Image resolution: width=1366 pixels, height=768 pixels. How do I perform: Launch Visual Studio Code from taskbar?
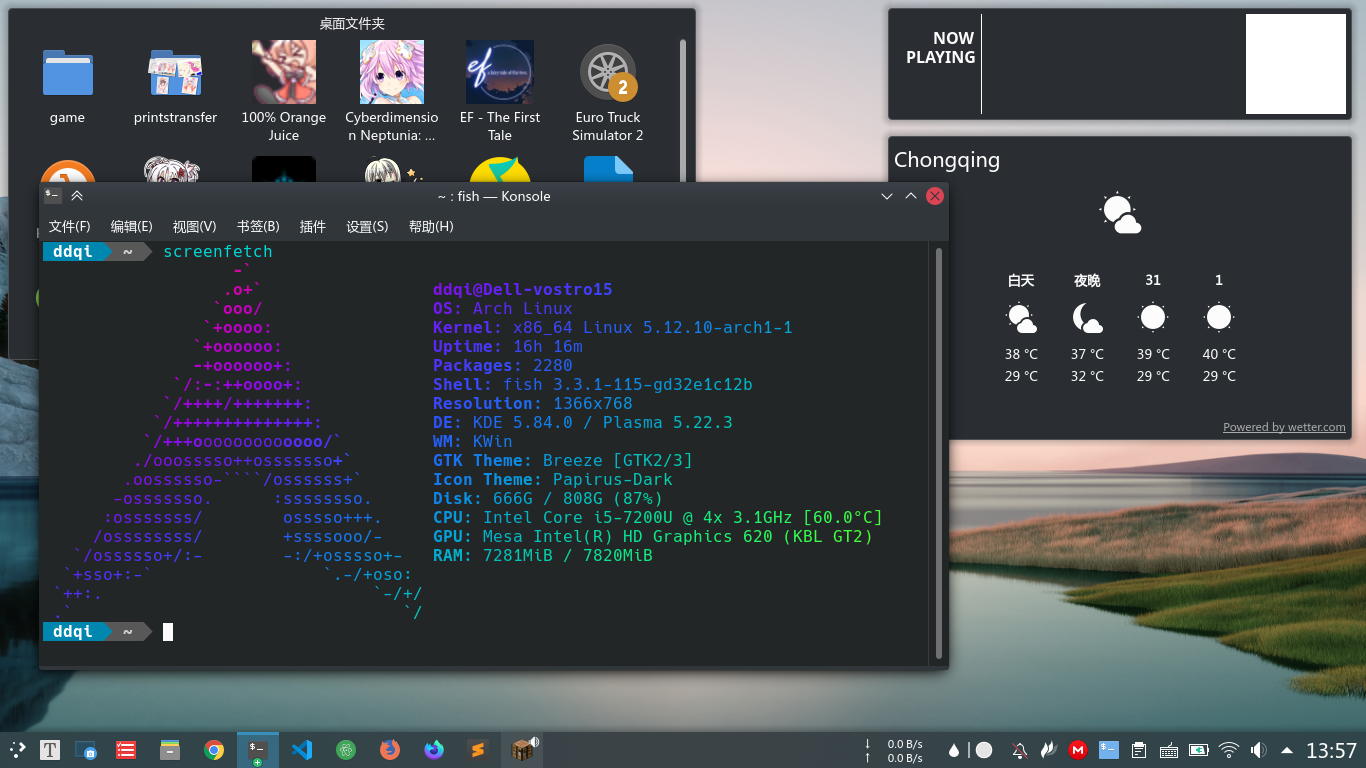coord(302,749)
